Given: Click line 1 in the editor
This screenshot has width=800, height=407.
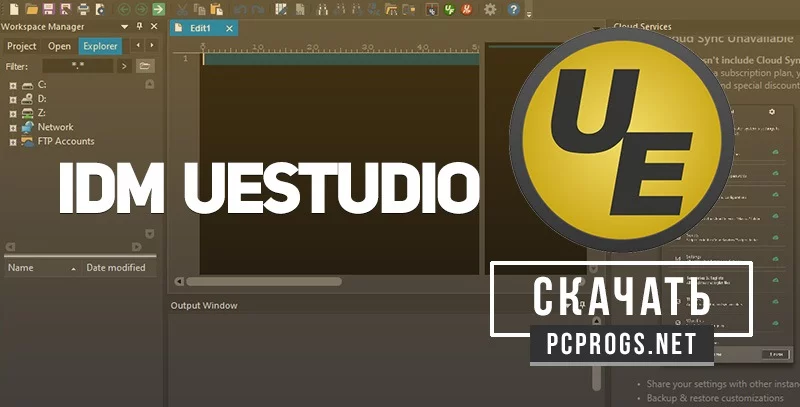Looking at the screenshot, I should point(339,59).
